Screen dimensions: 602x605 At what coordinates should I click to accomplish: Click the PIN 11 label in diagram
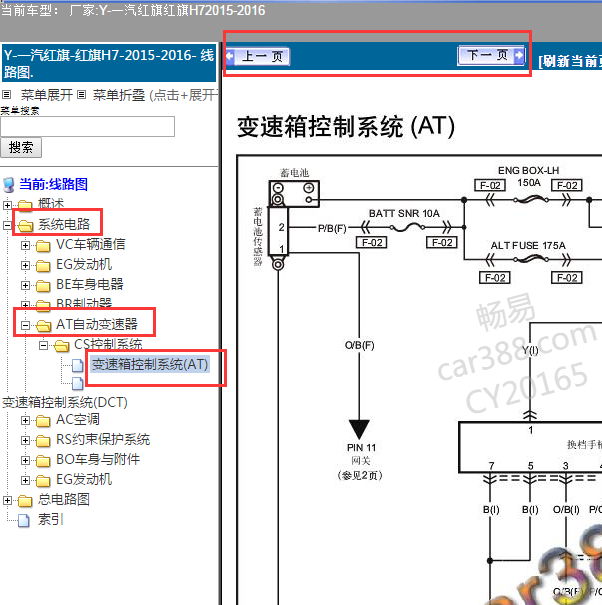(x=361, y=448)
